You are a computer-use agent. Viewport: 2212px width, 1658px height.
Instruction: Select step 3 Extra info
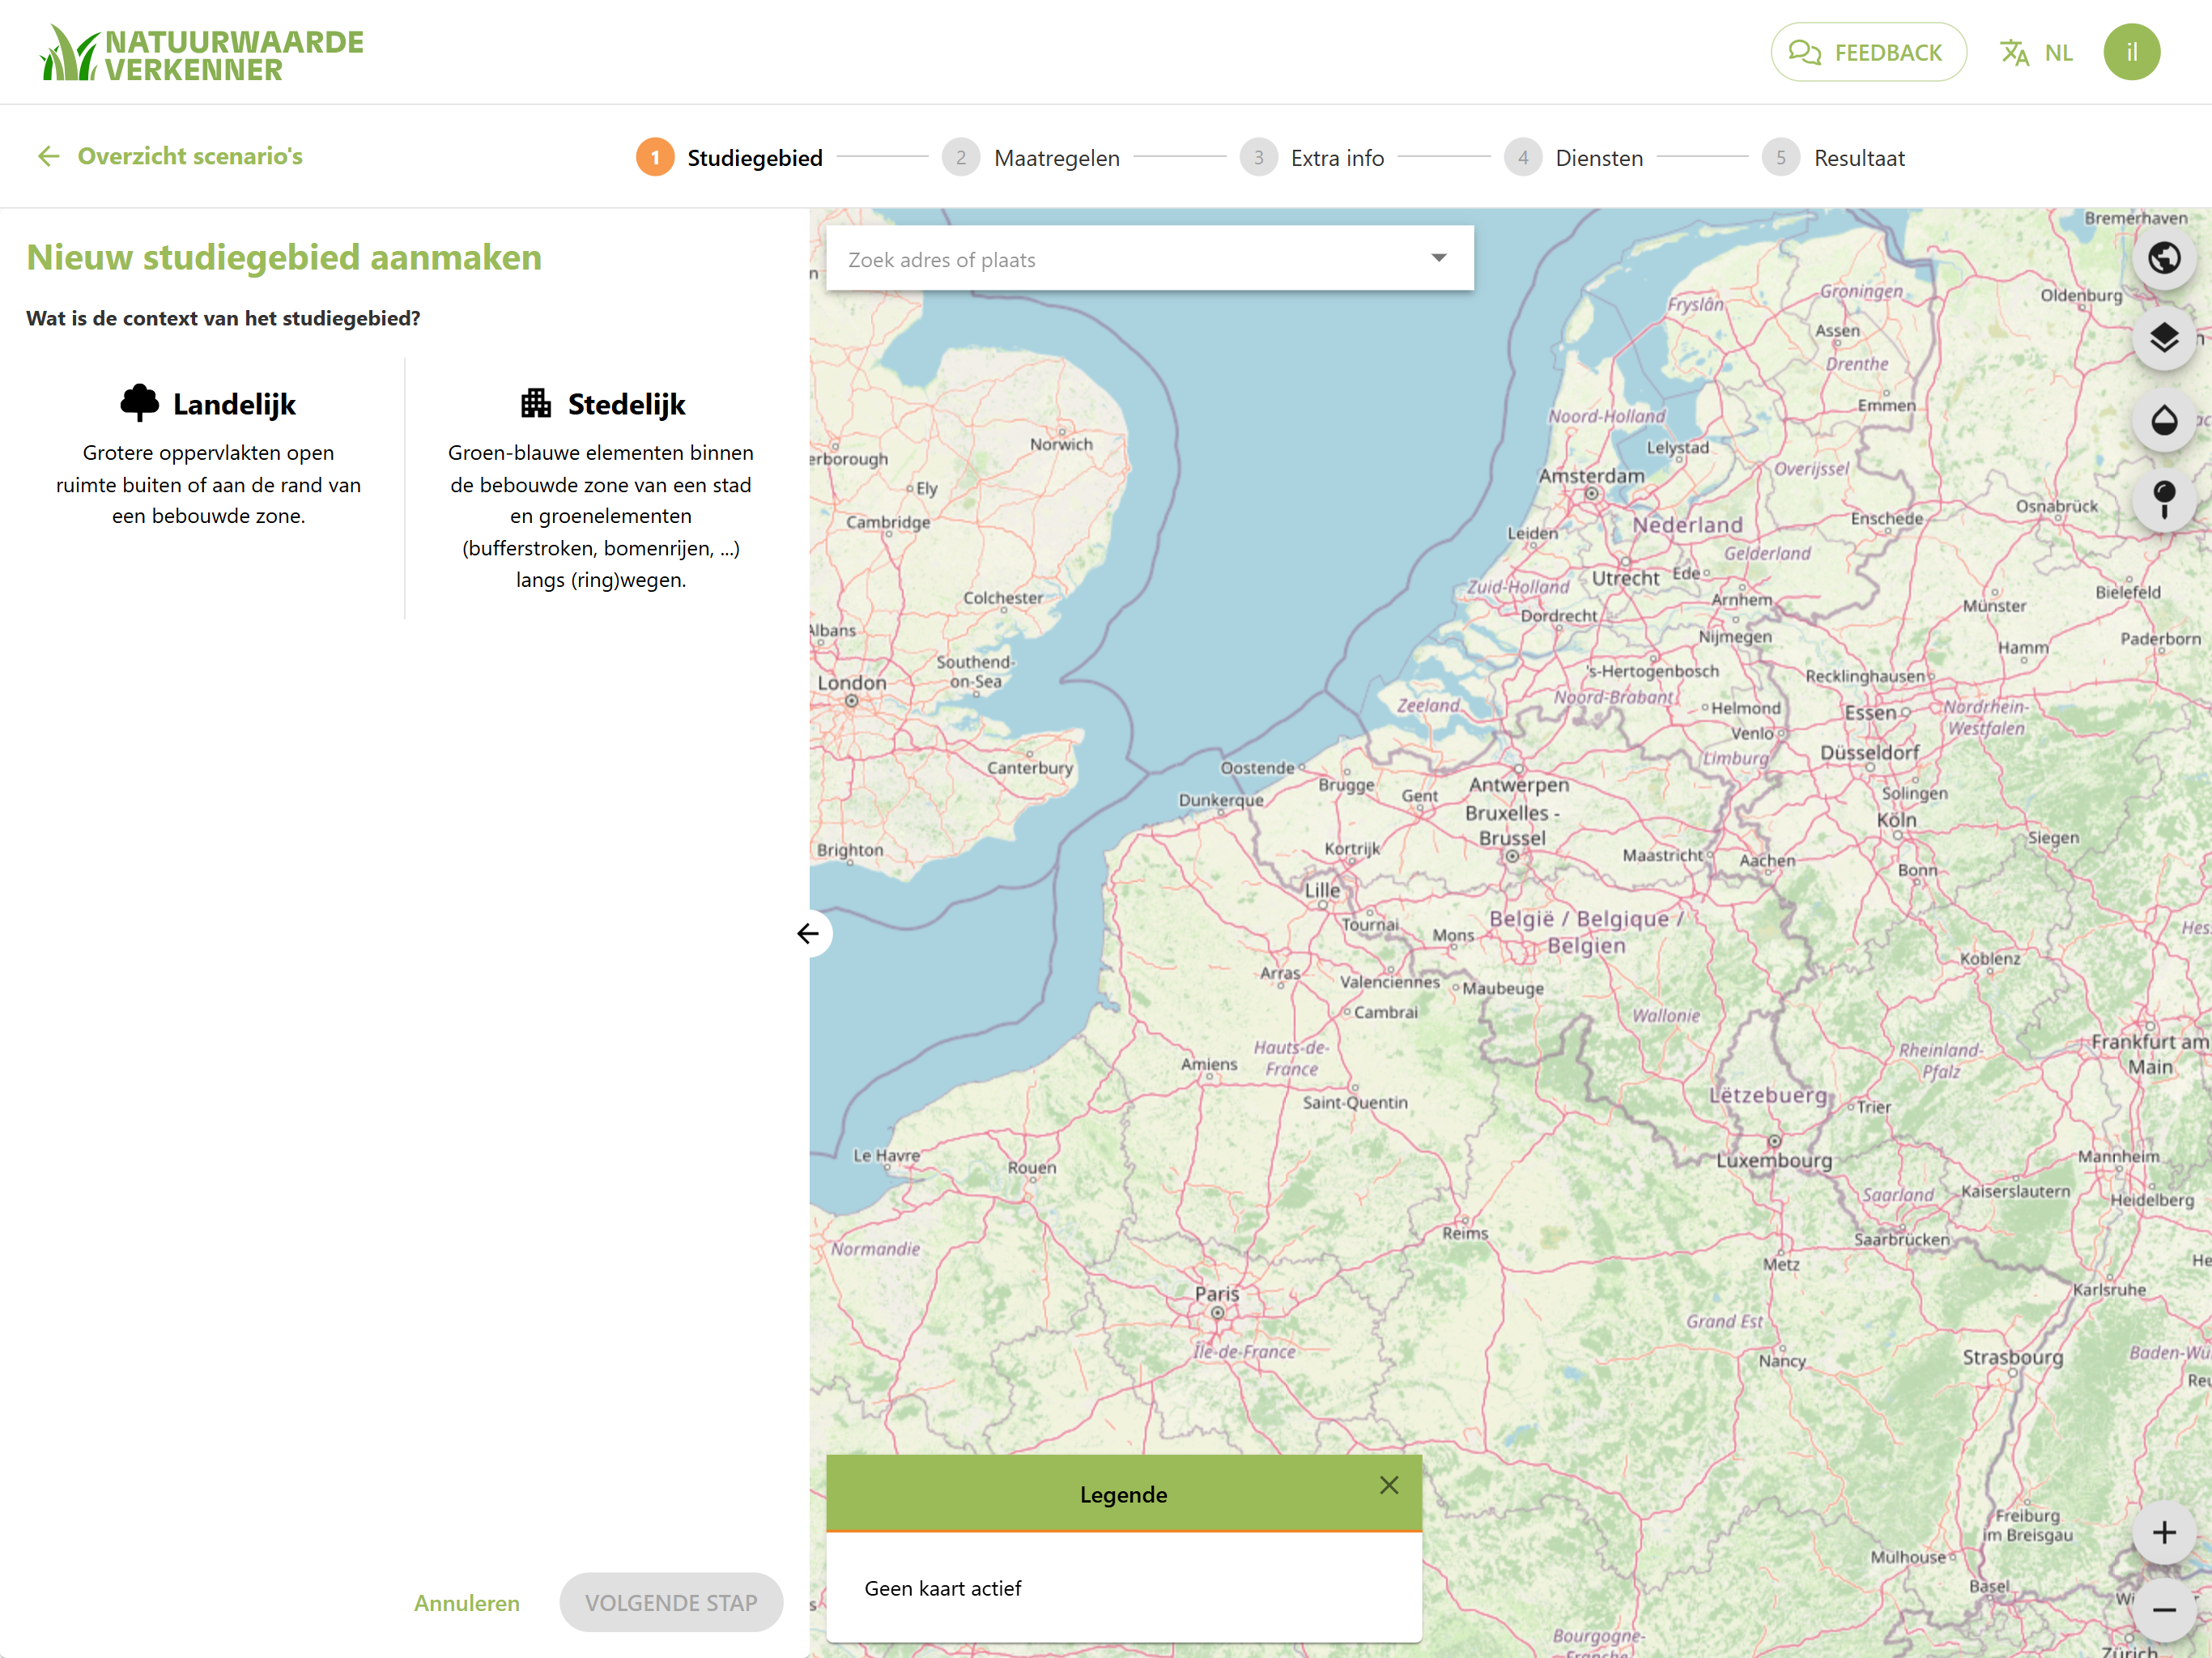click(1311, 157)
